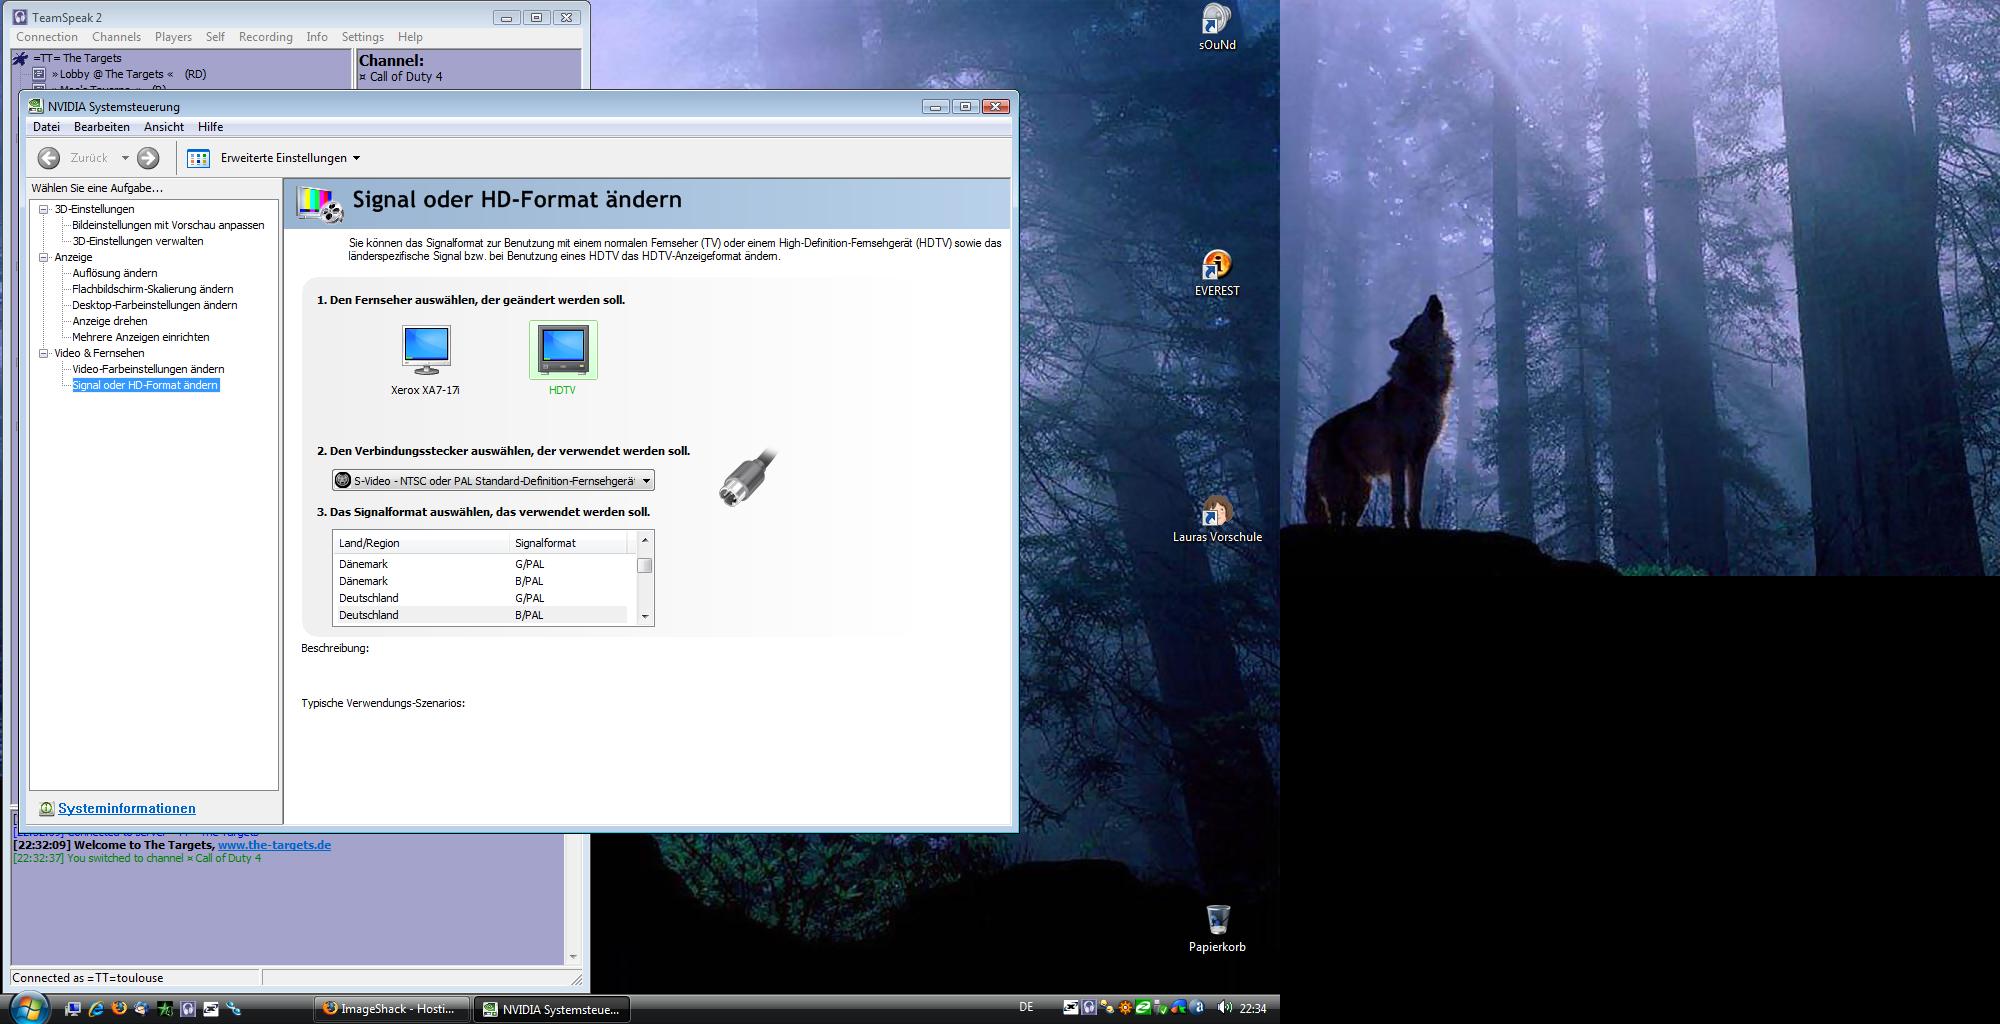Open the Bearbeiten menu
Image resolution: width=2000 pixels, height=1024 pixels.
102,127
